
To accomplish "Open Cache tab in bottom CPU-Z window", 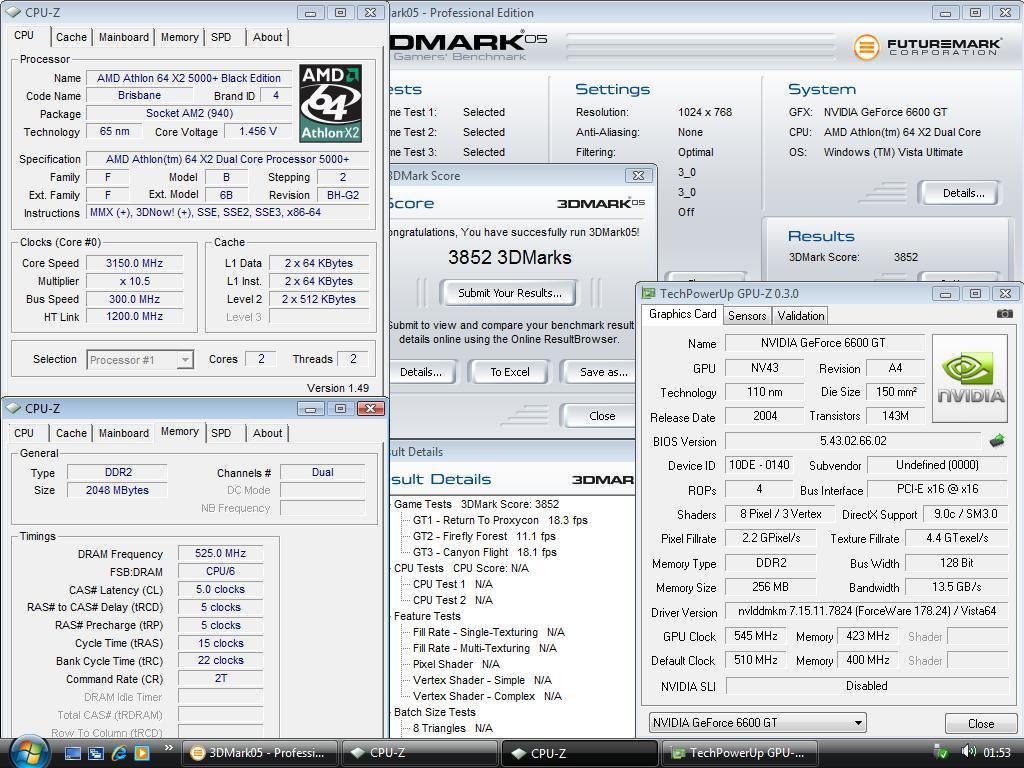I will point(71,433).
